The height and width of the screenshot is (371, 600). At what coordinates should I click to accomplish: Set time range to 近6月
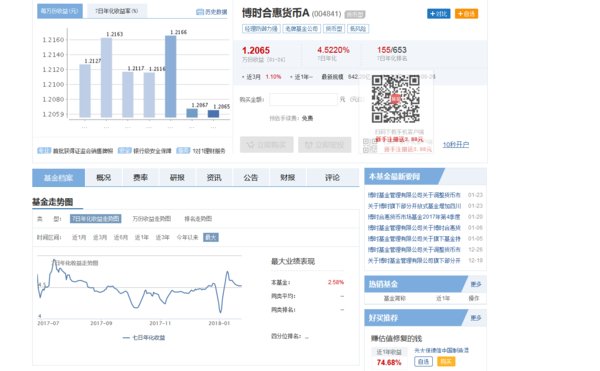pyautogui.click(x=121, y=238)
